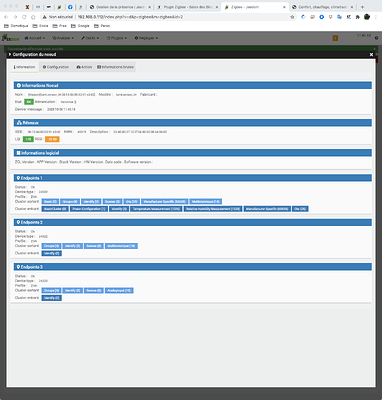Open the Plugins dropdown menu
The height and width of the screenshot is (400, 382).
117,38
